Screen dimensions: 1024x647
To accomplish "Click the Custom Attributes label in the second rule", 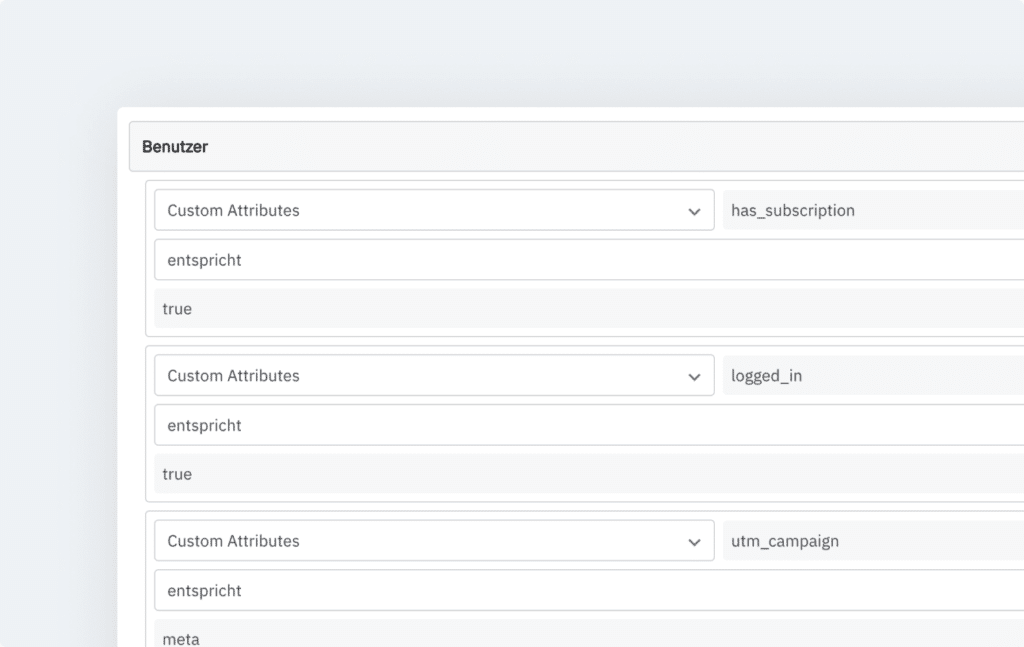I will 233,376.
